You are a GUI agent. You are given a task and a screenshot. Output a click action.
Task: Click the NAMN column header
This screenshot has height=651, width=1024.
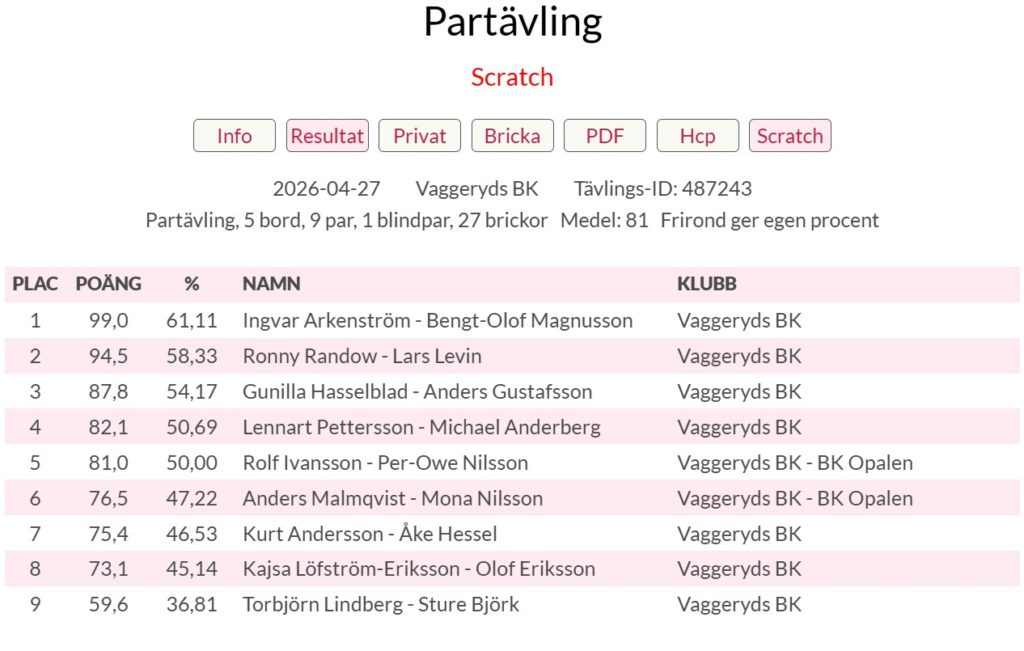pos(271,284)
